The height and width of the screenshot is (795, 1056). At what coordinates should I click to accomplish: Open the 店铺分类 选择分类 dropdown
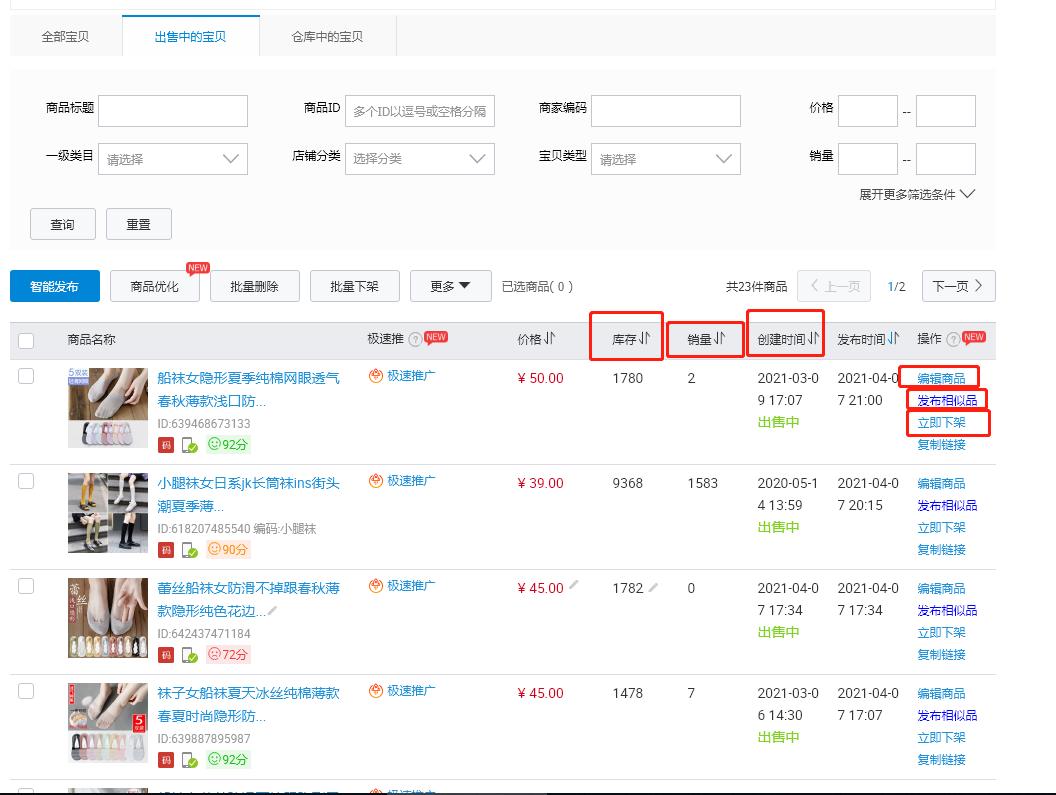[419, 158]
